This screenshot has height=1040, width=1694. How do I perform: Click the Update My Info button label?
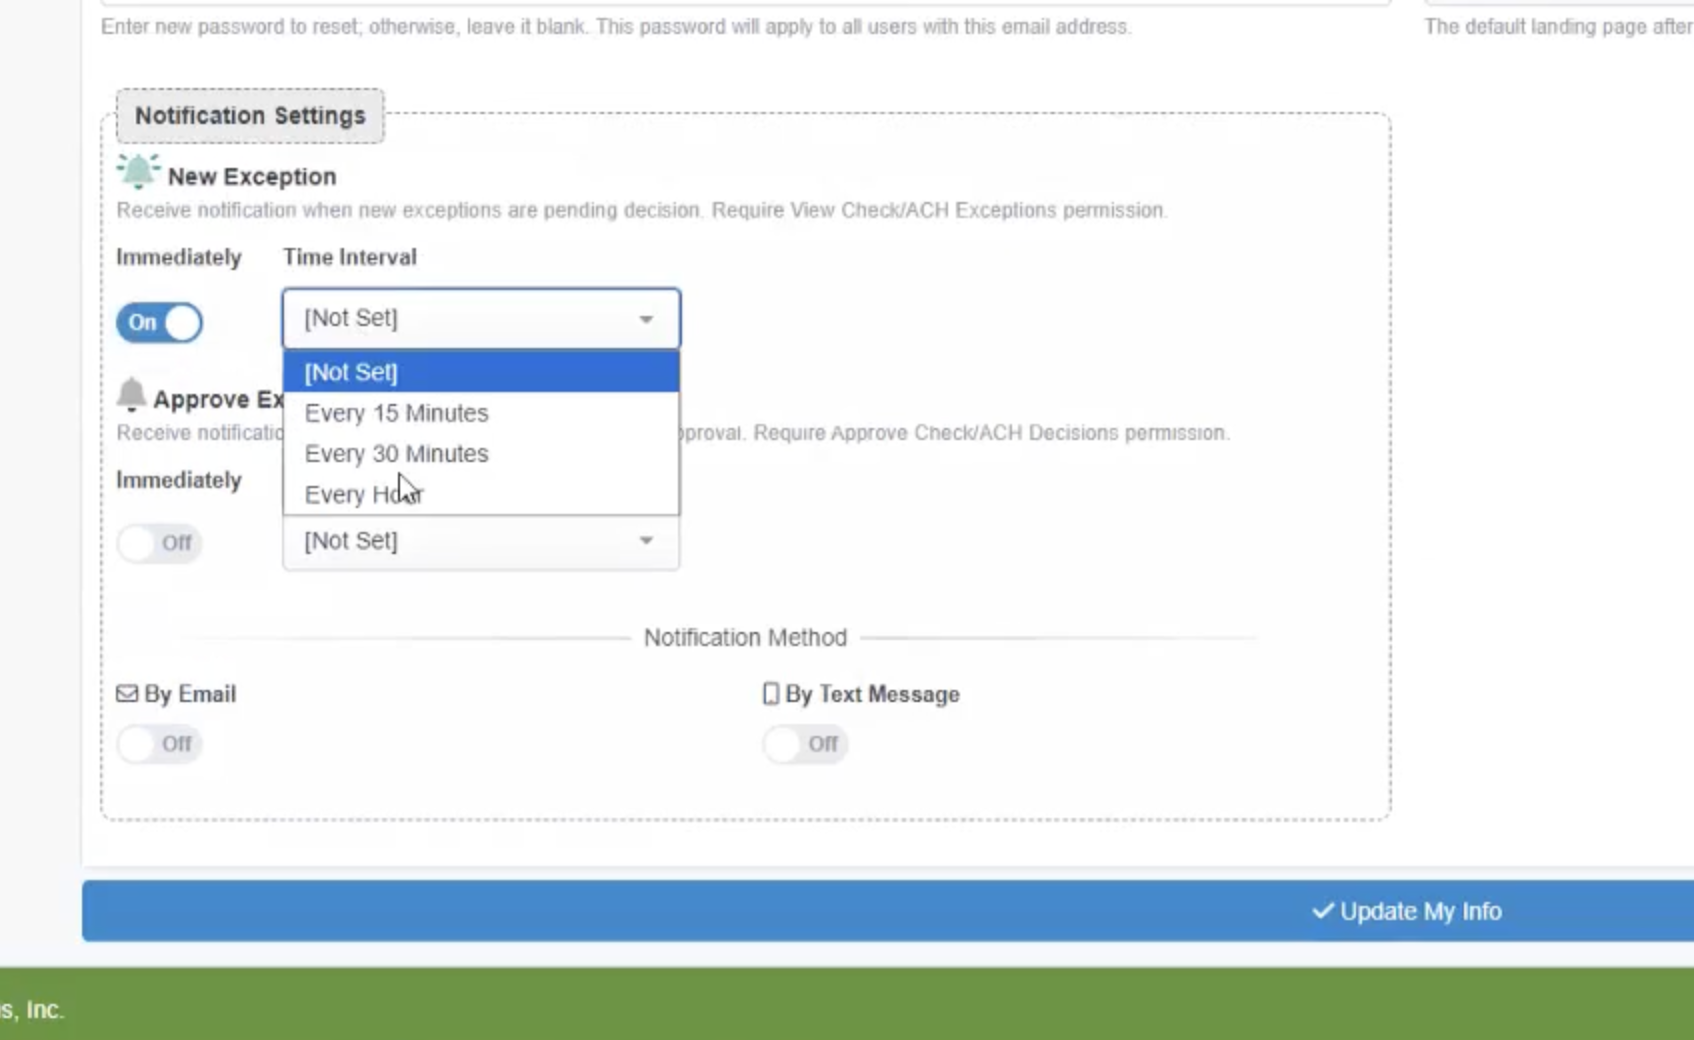coord(1420,911)
